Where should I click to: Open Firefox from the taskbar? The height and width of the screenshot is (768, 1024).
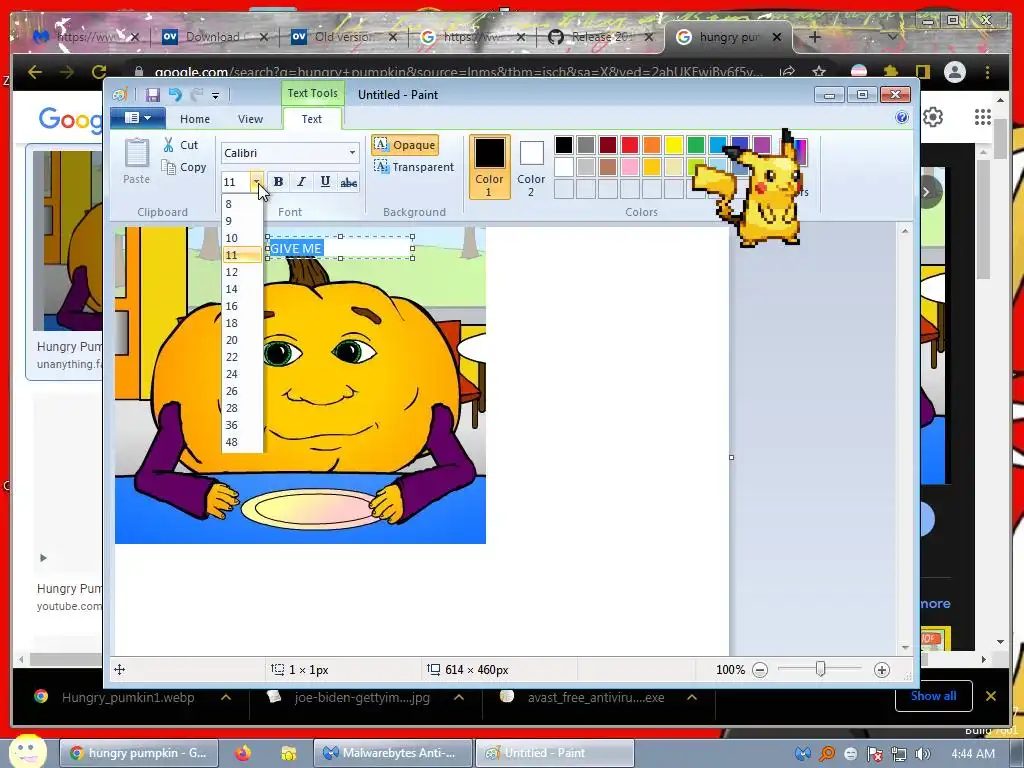pos(242,753)
